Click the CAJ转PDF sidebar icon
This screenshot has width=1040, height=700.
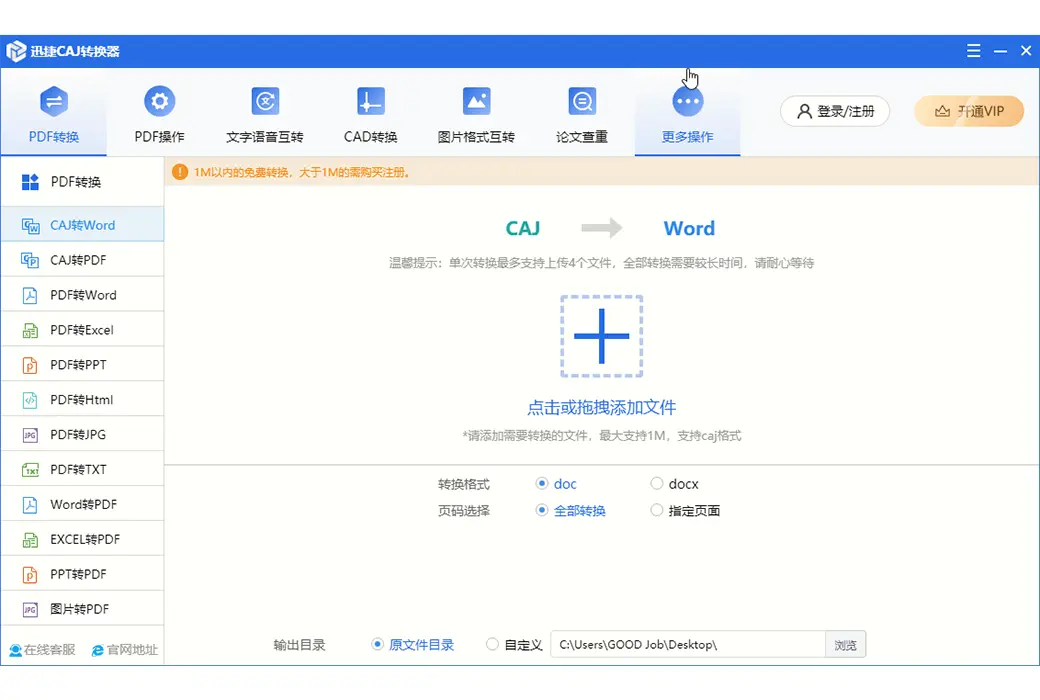point(30,260)
